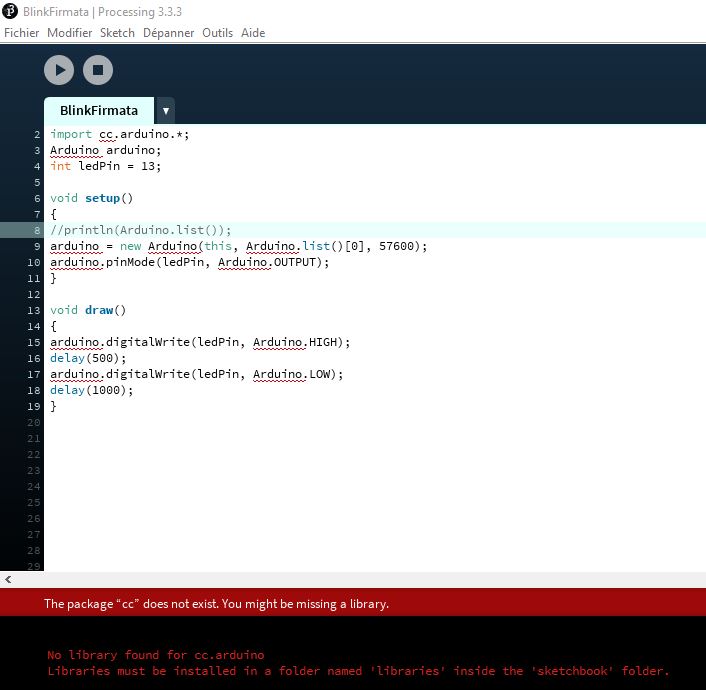Click the Processing logo in title bar
Image resolution: width=706 pixels, height=690 pixels.
(10, 11)
